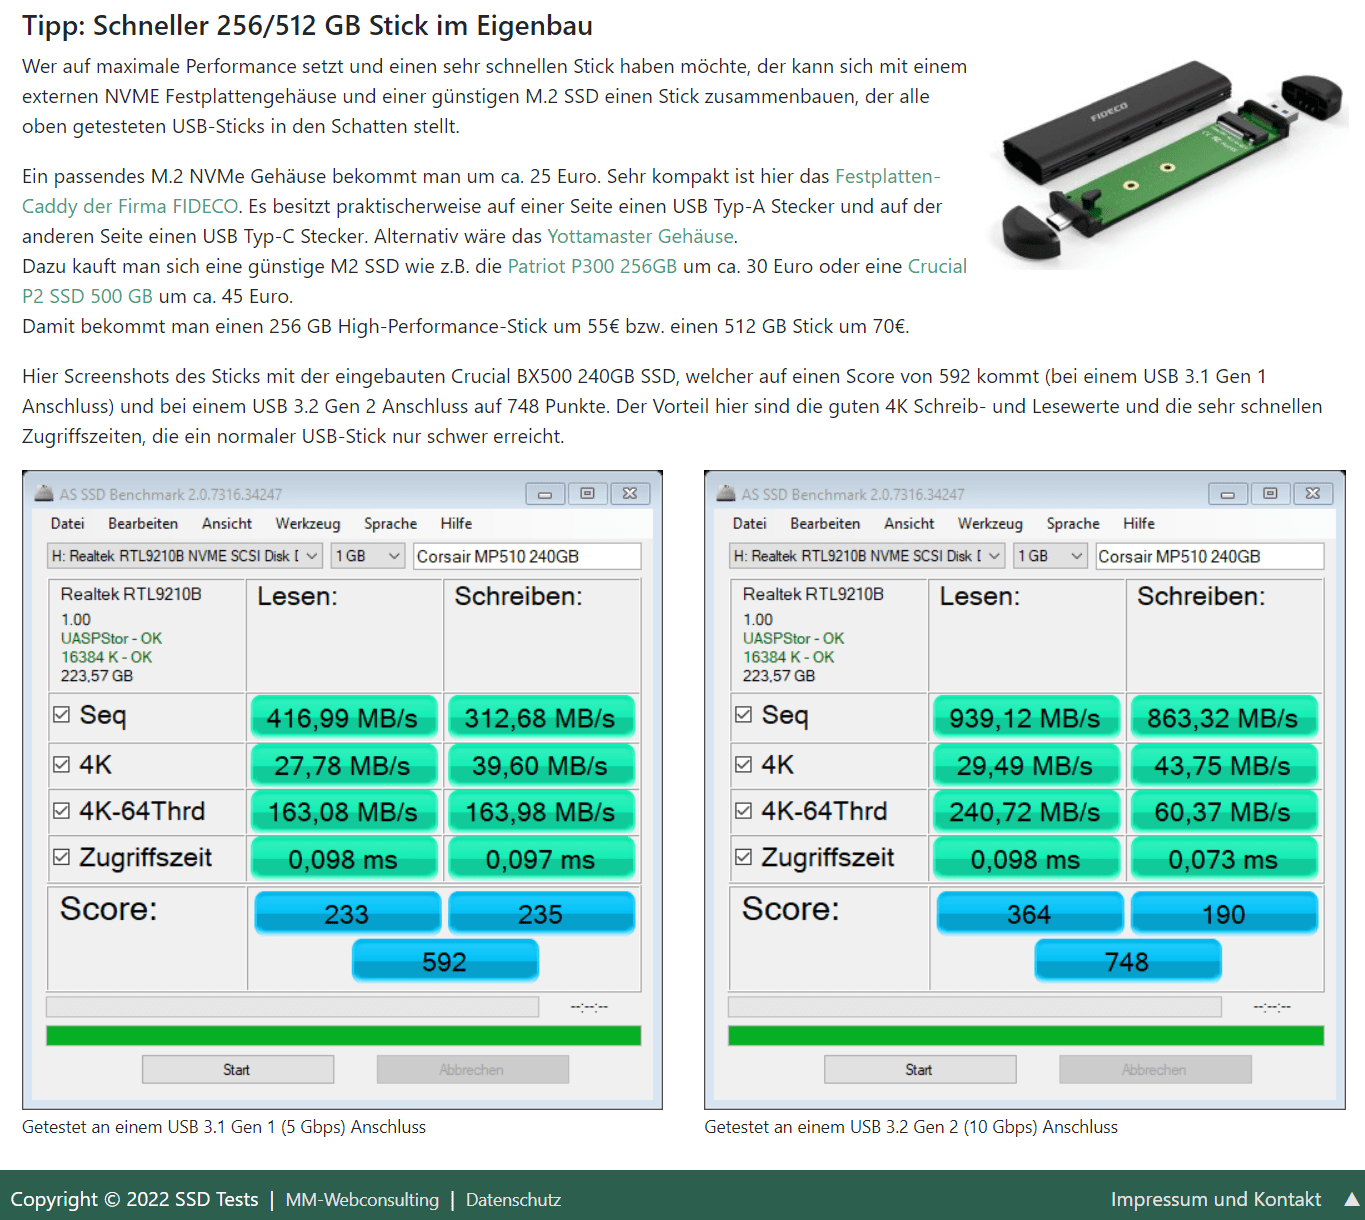Open Werkzeug menu in left window
The width and height of the screenshot is (1365, 1220).
point(308,523)
